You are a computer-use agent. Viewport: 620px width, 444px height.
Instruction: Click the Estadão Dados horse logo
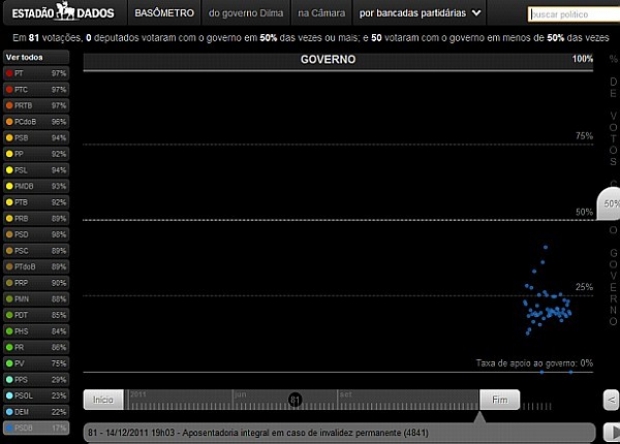pos(65,13)
